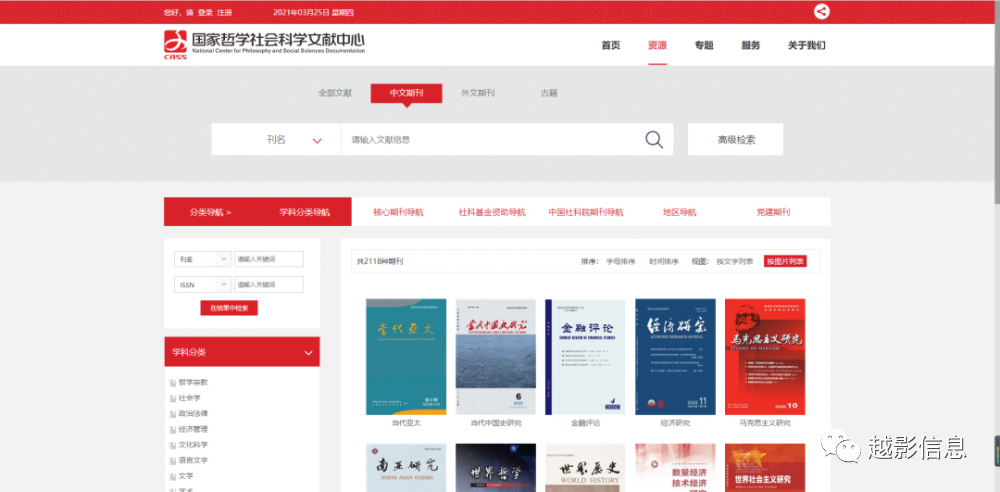Click the 在结果中检索 button
1000x492 pixels.
click(229, 308)
